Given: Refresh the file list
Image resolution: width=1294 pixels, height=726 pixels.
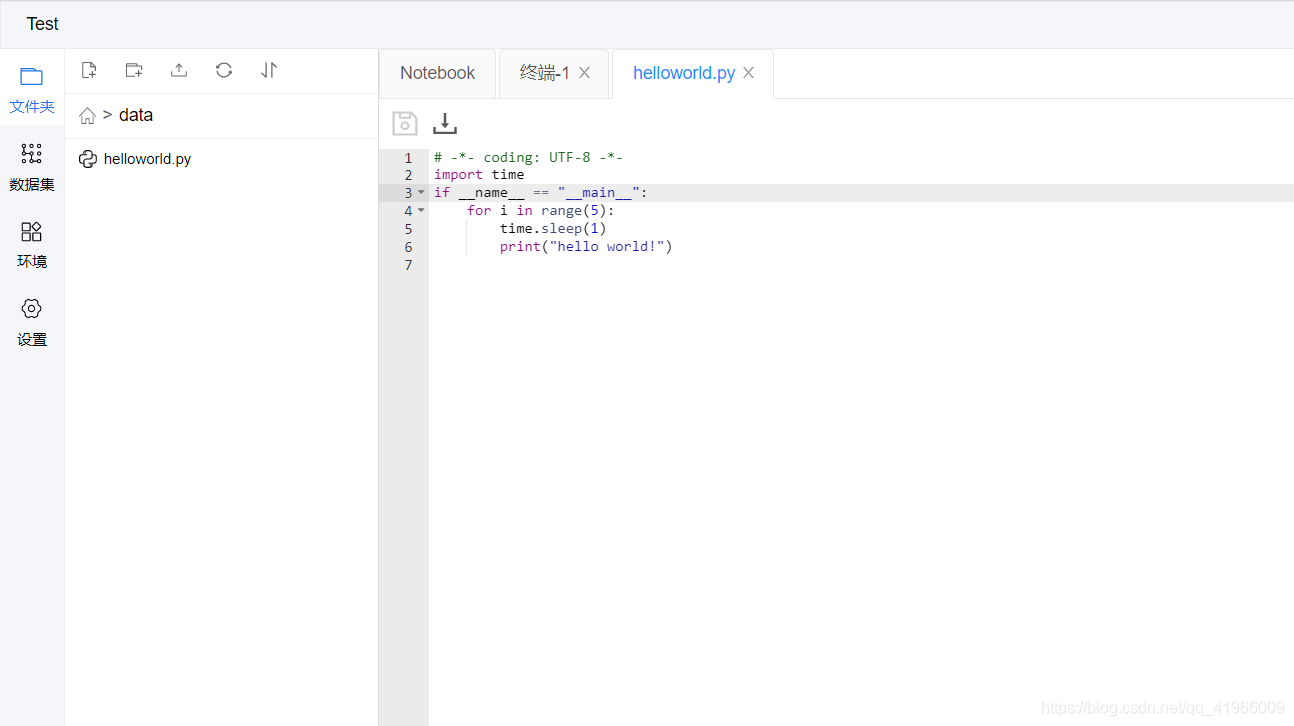Looking at the screenshot, I should 224,70.
